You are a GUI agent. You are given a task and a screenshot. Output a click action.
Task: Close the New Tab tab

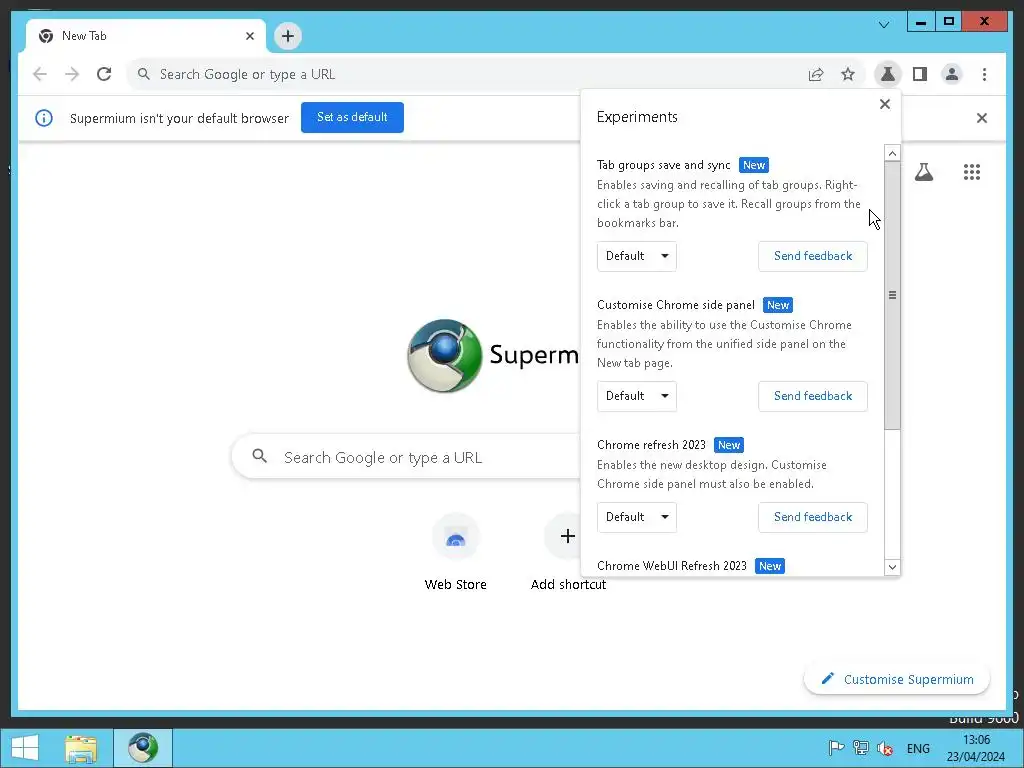click(249, 37)
